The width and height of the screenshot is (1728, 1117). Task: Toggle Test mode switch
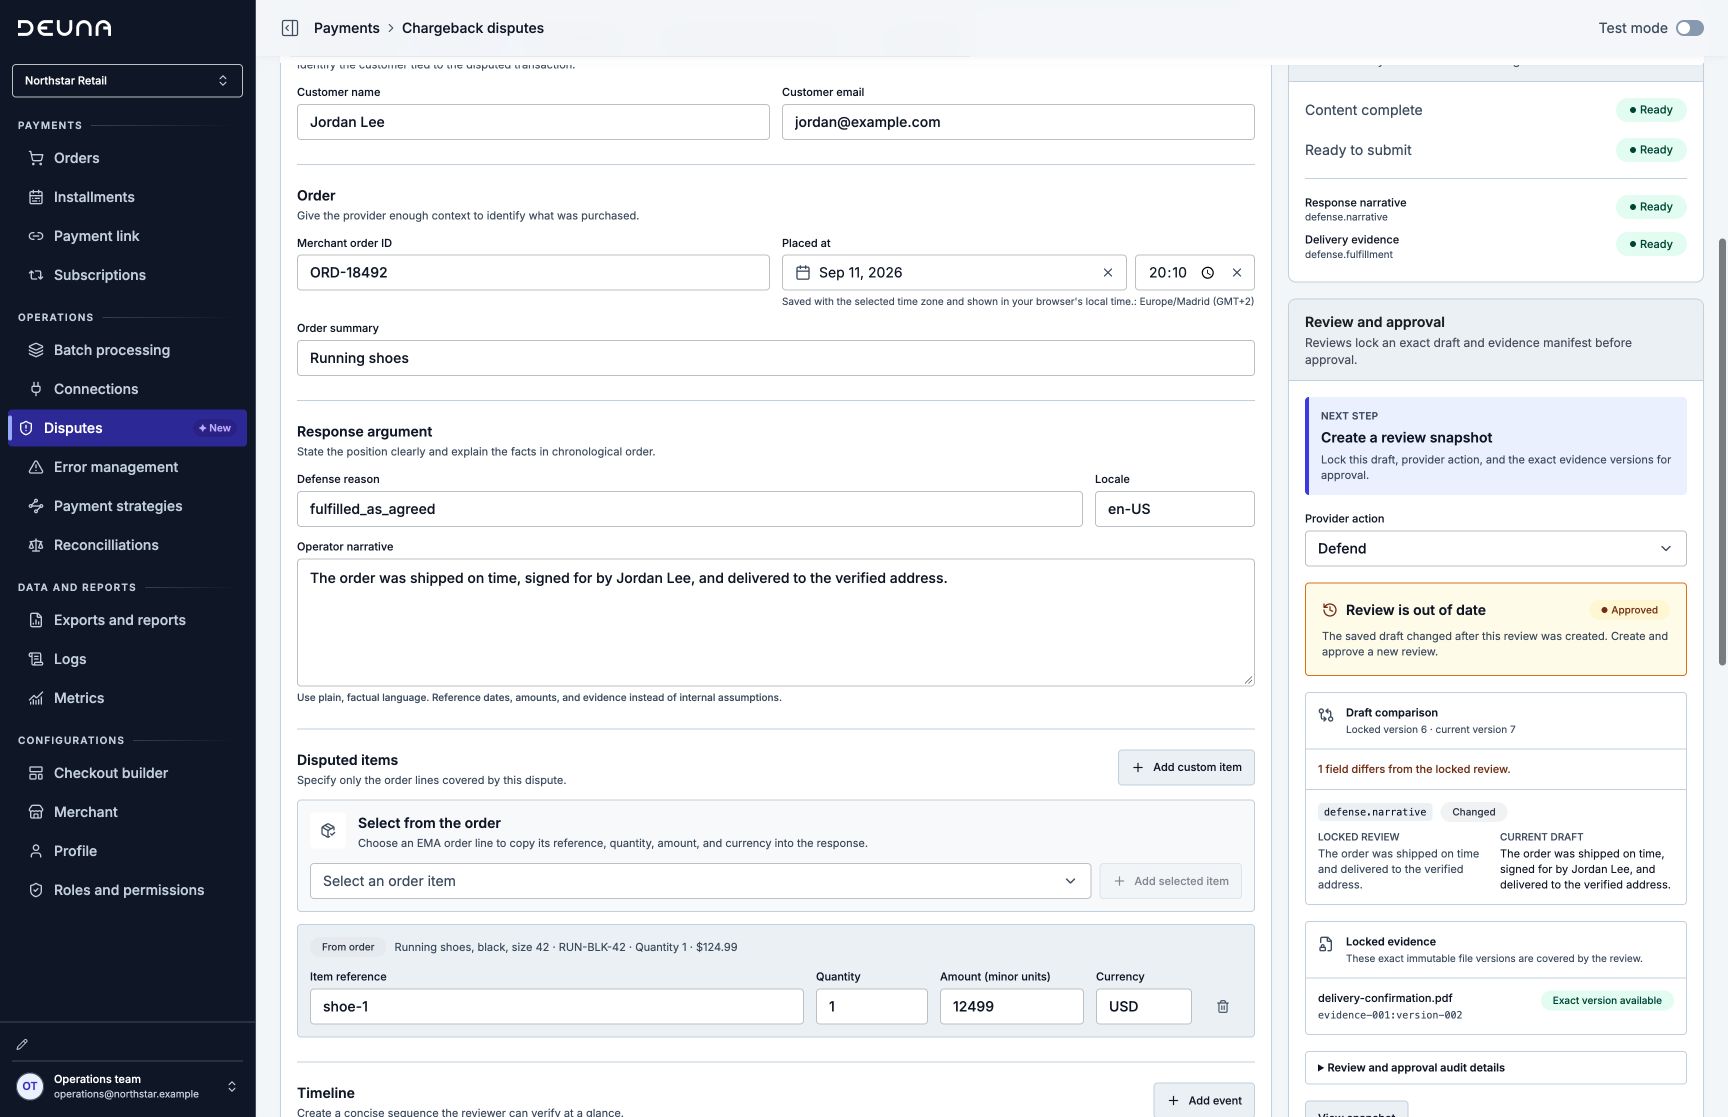[x=1690, y=28]
